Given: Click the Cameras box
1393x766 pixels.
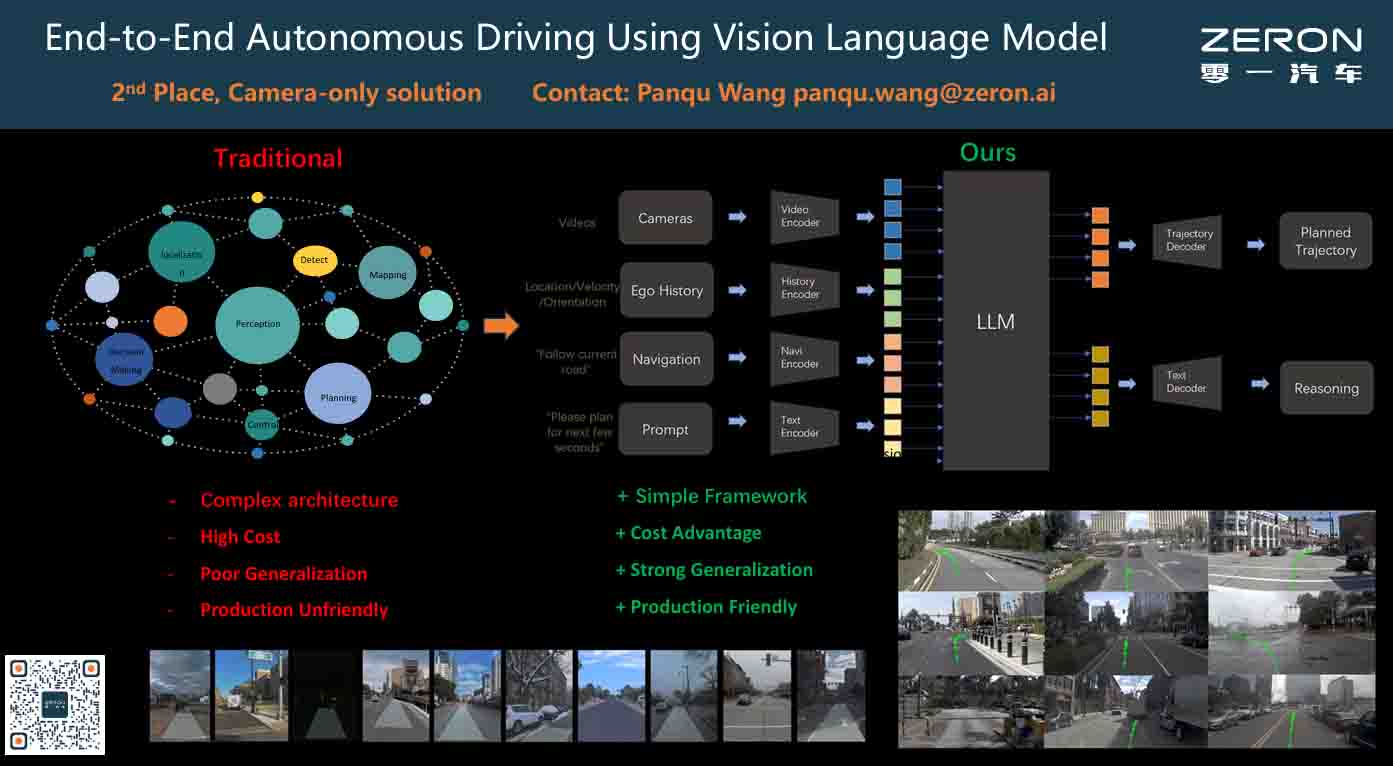Looking at the screenshot, I should point(665,218).
